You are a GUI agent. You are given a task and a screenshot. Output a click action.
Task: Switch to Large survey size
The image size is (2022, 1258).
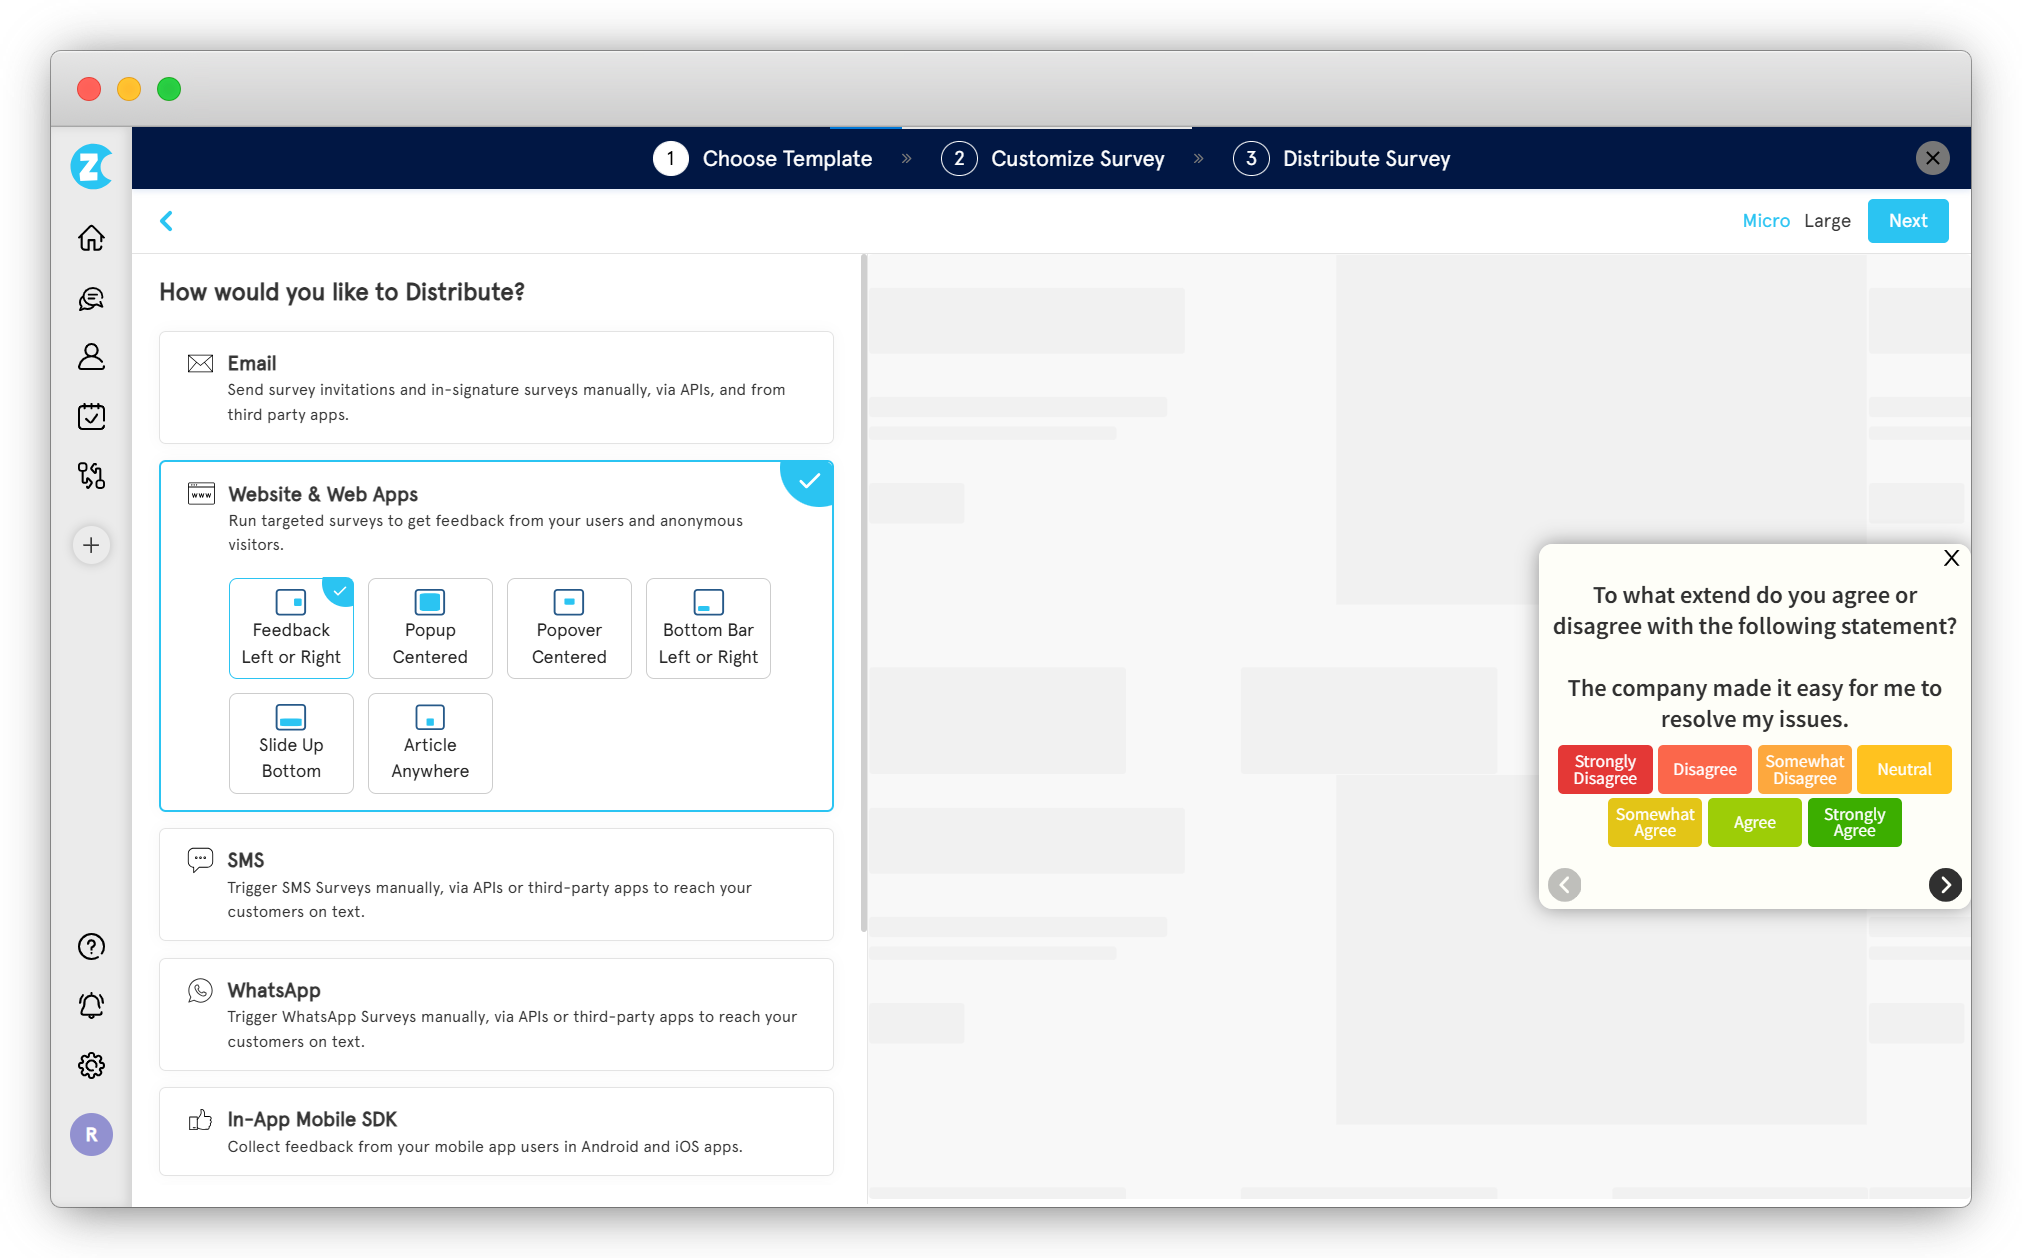[x=1827, y=221]
